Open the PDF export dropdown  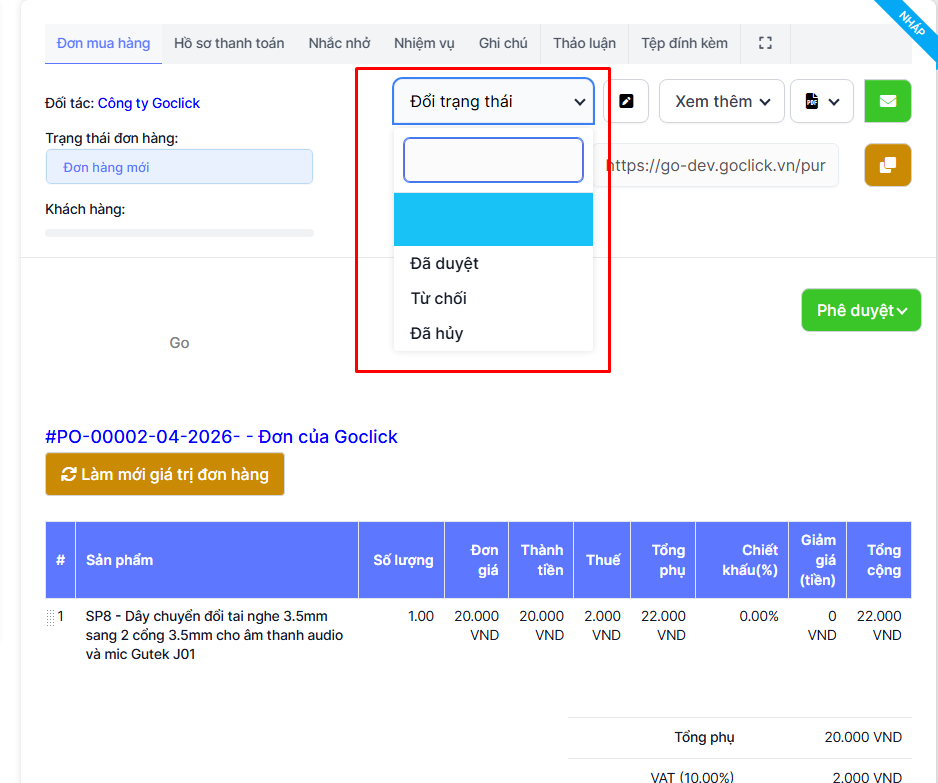[x=821, y=101]
